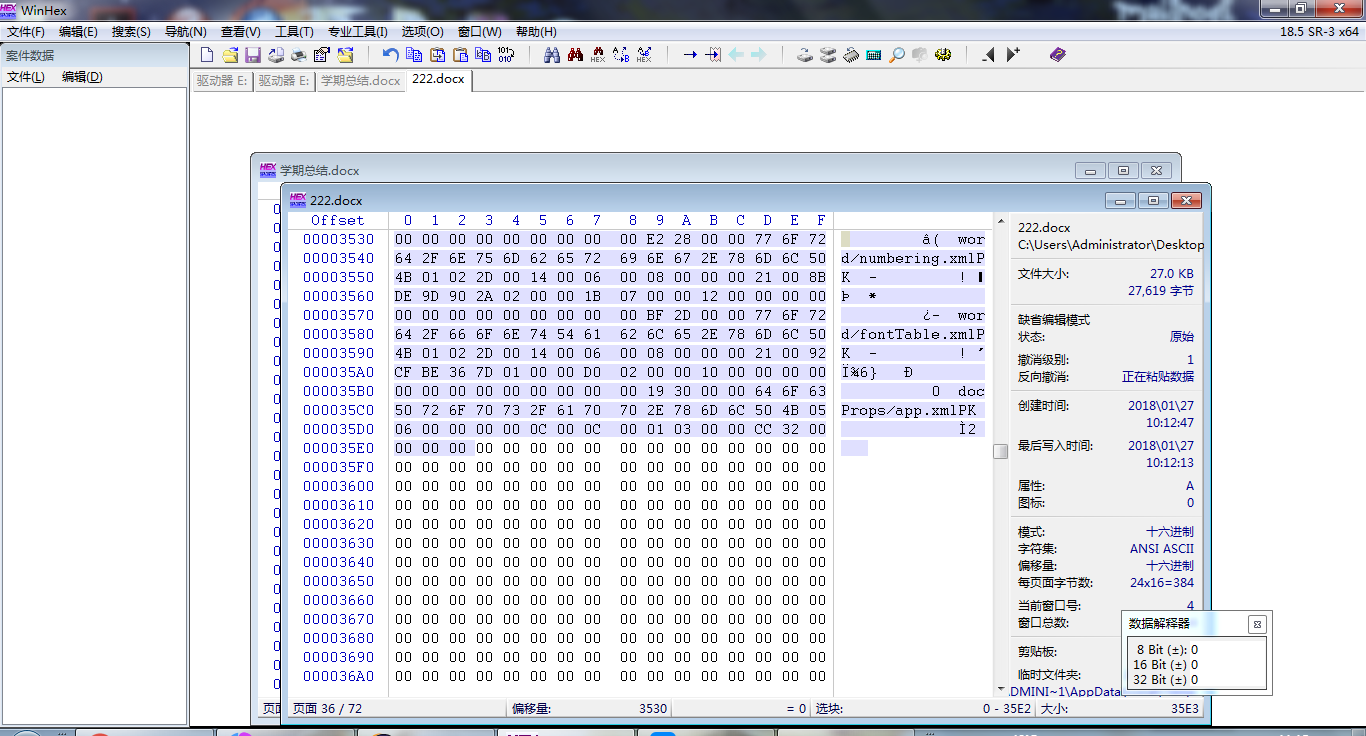The image size is (1366, 736).
Task: Click the Clone Disk toolbar icon
Action: coord(828,55)
